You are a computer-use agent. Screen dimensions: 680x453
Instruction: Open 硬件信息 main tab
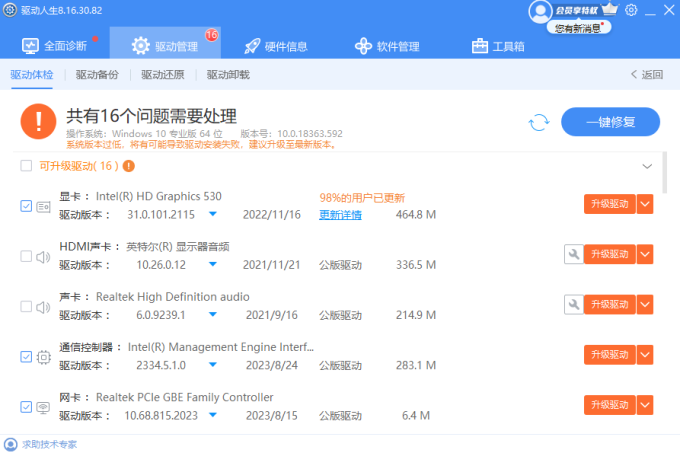pos(276,46)
